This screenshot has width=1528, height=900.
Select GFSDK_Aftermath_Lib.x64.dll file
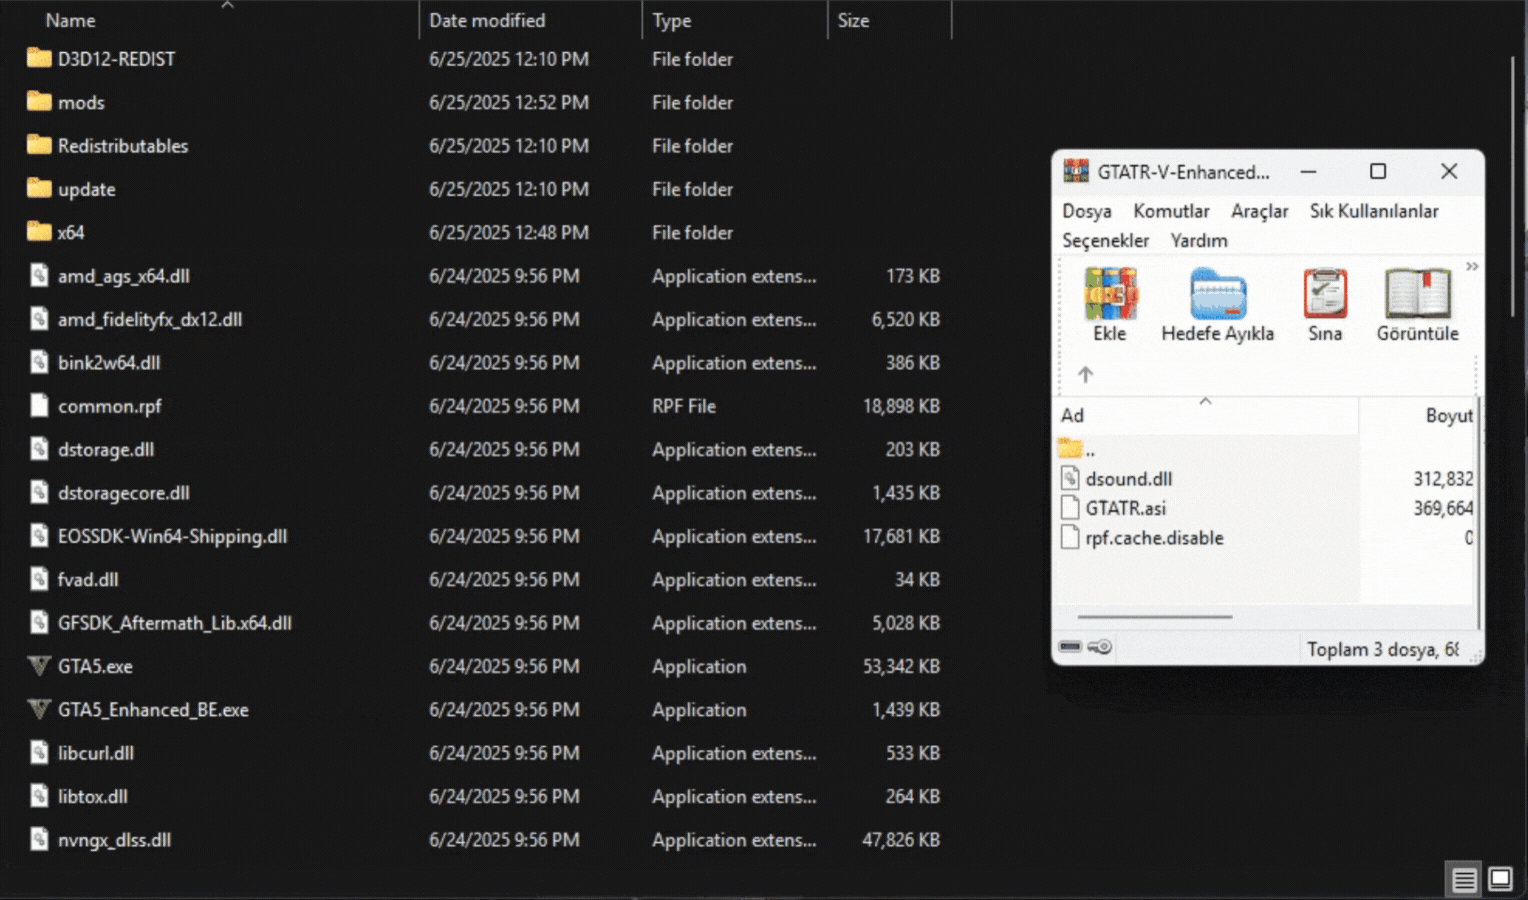click(x=174, y=623)
